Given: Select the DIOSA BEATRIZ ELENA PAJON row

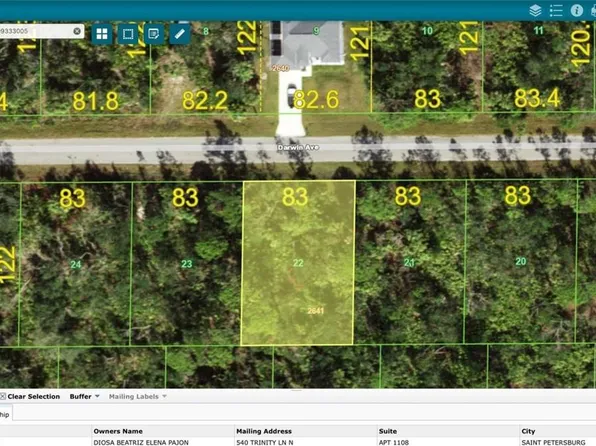Looking at the screenshot, I should click(x=298, y=442).
